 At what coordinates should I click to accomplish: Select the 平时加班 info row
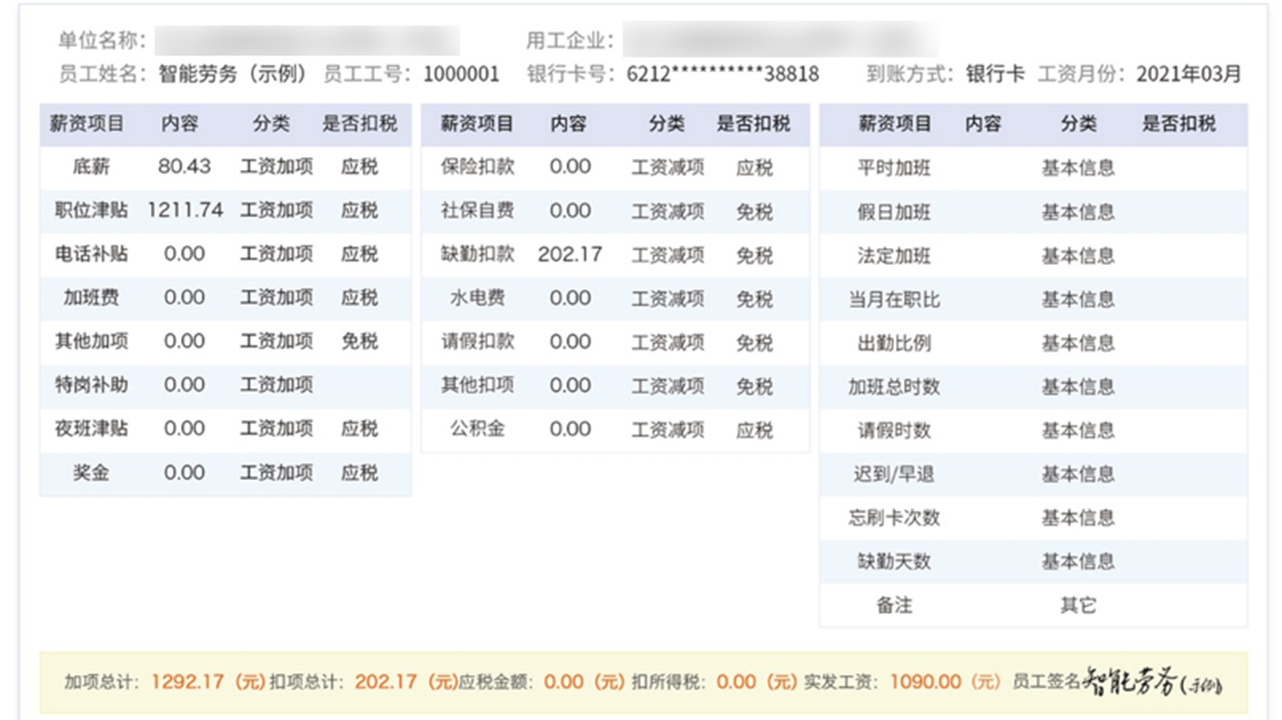coord(894,168)
